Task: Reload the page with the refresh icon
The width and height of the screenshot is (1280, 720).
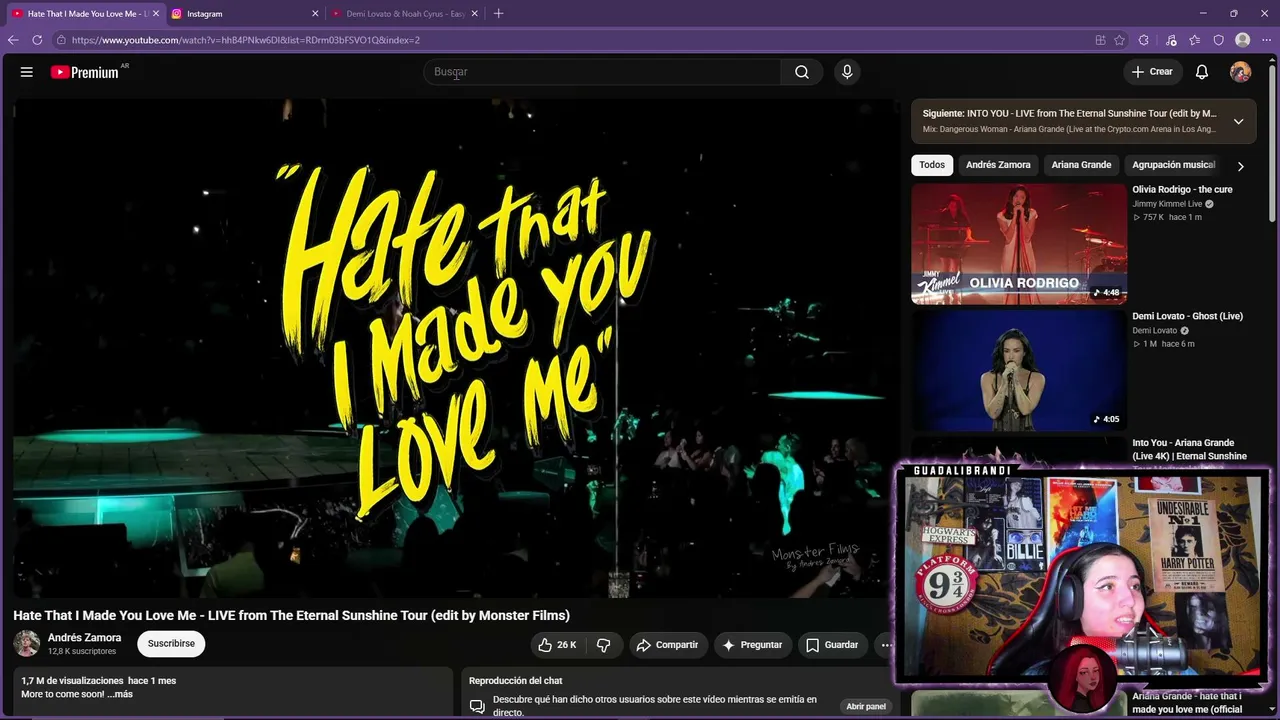Action: (37, 40)
